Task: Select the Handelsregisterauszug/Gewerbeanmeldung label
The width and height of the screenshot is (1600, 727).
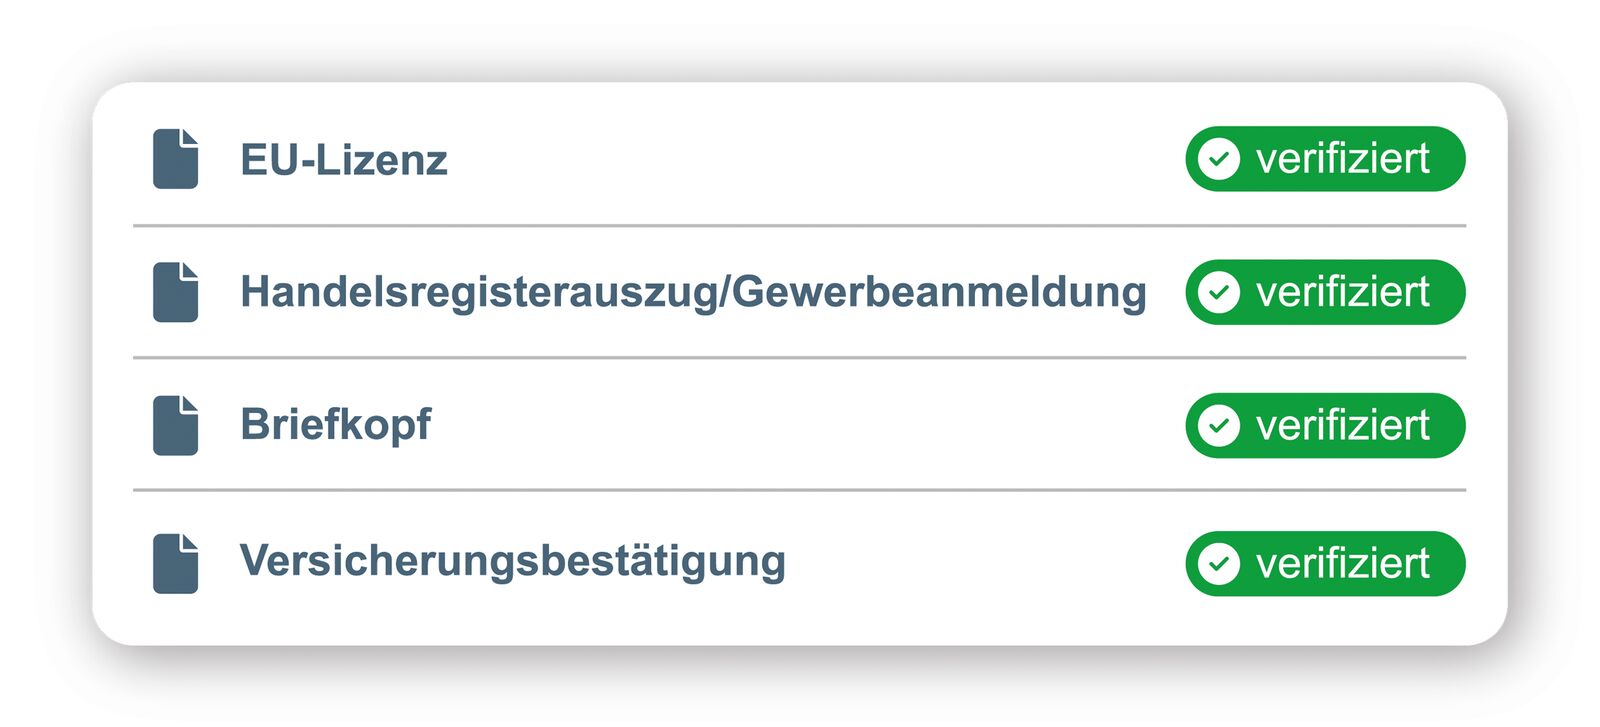Action: [x=692, y=292]
